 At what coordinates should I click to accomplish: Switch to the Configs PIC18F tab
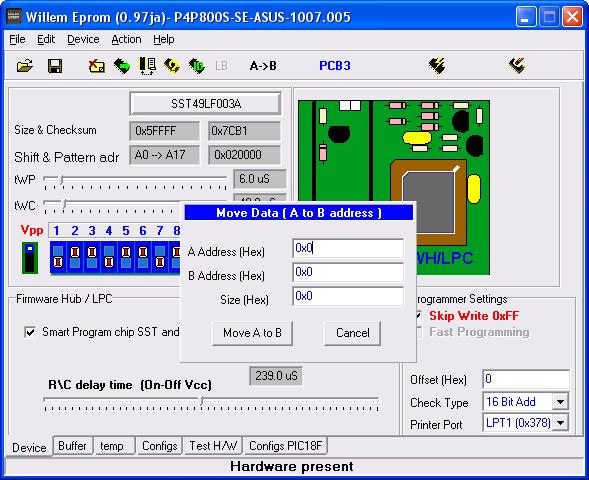click(x=285, y=446)
